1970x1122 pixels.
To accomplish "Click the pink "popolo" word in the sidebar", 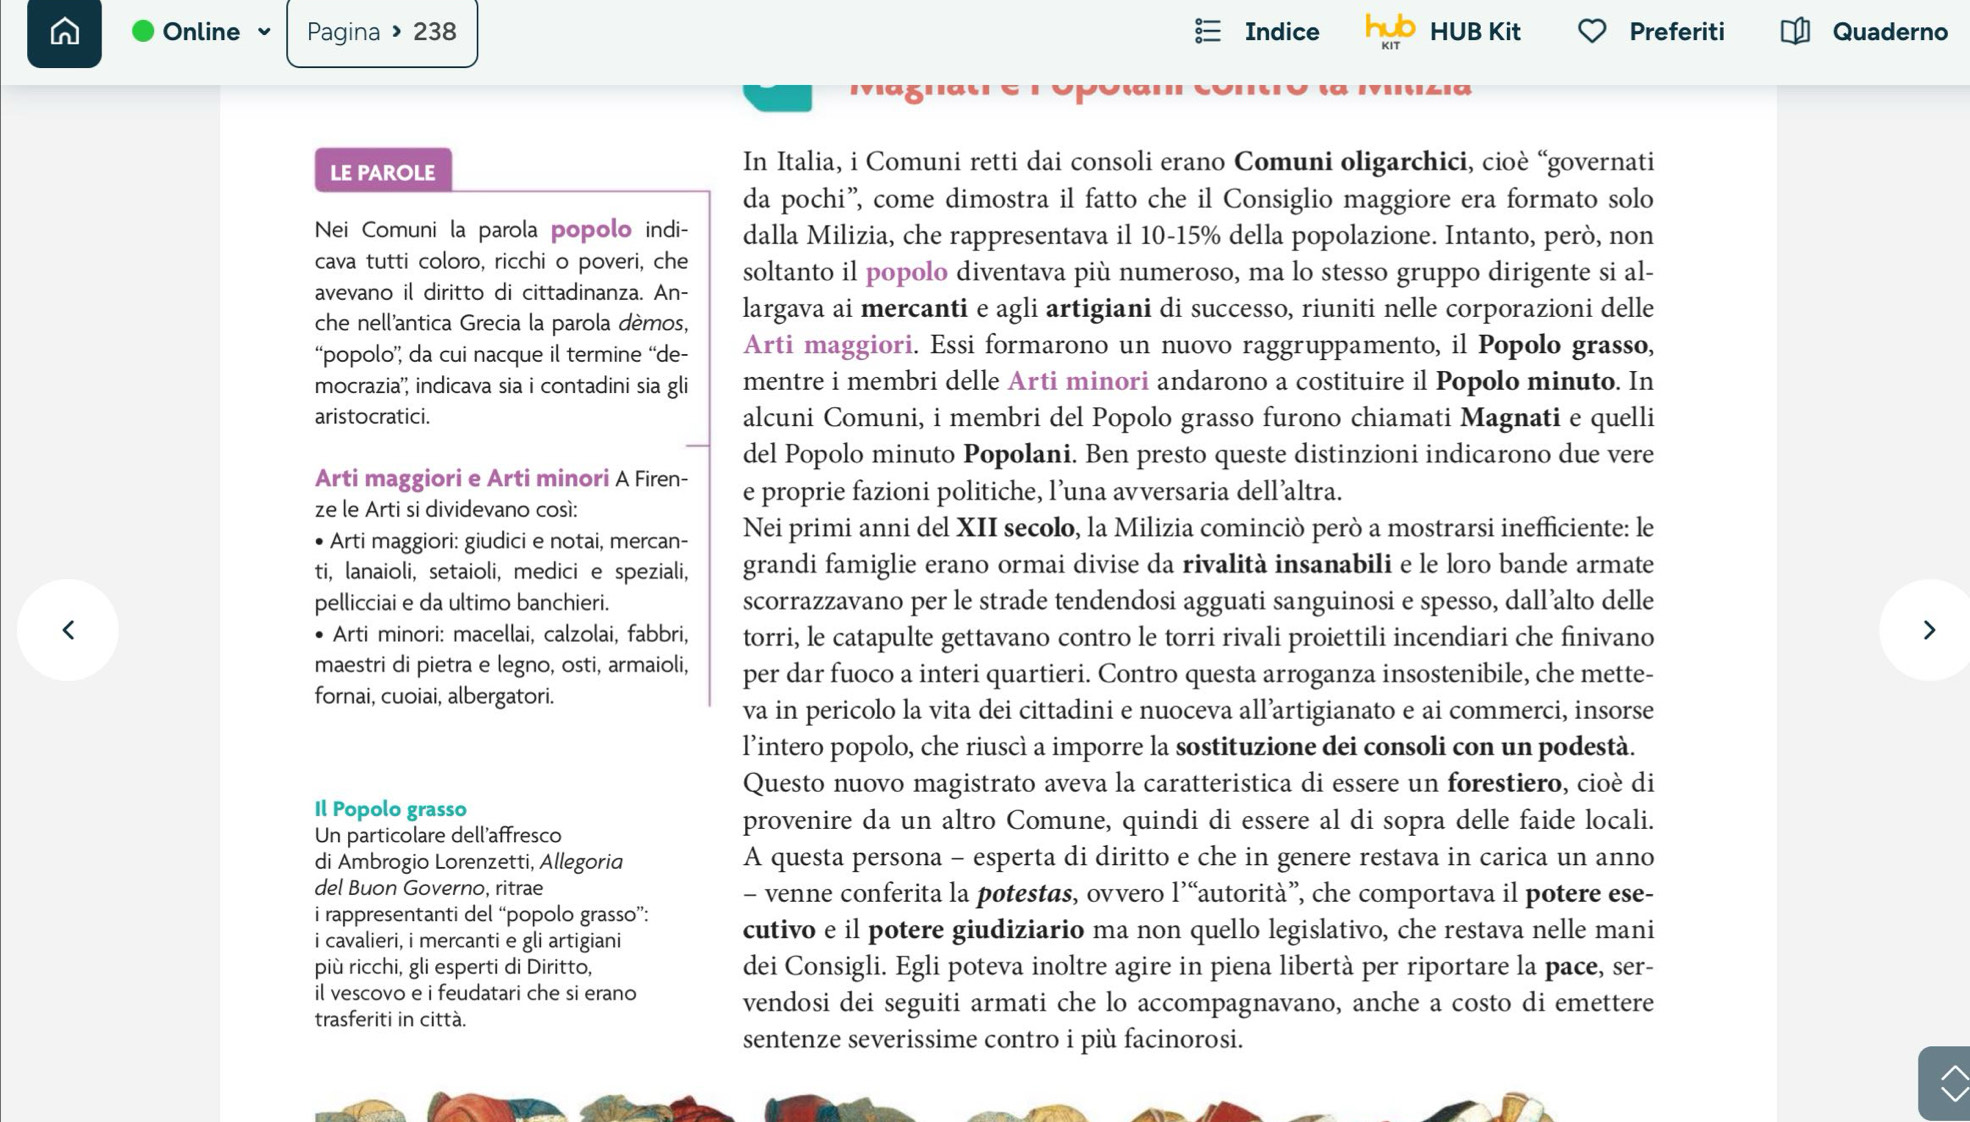I will tap(591, 230).
